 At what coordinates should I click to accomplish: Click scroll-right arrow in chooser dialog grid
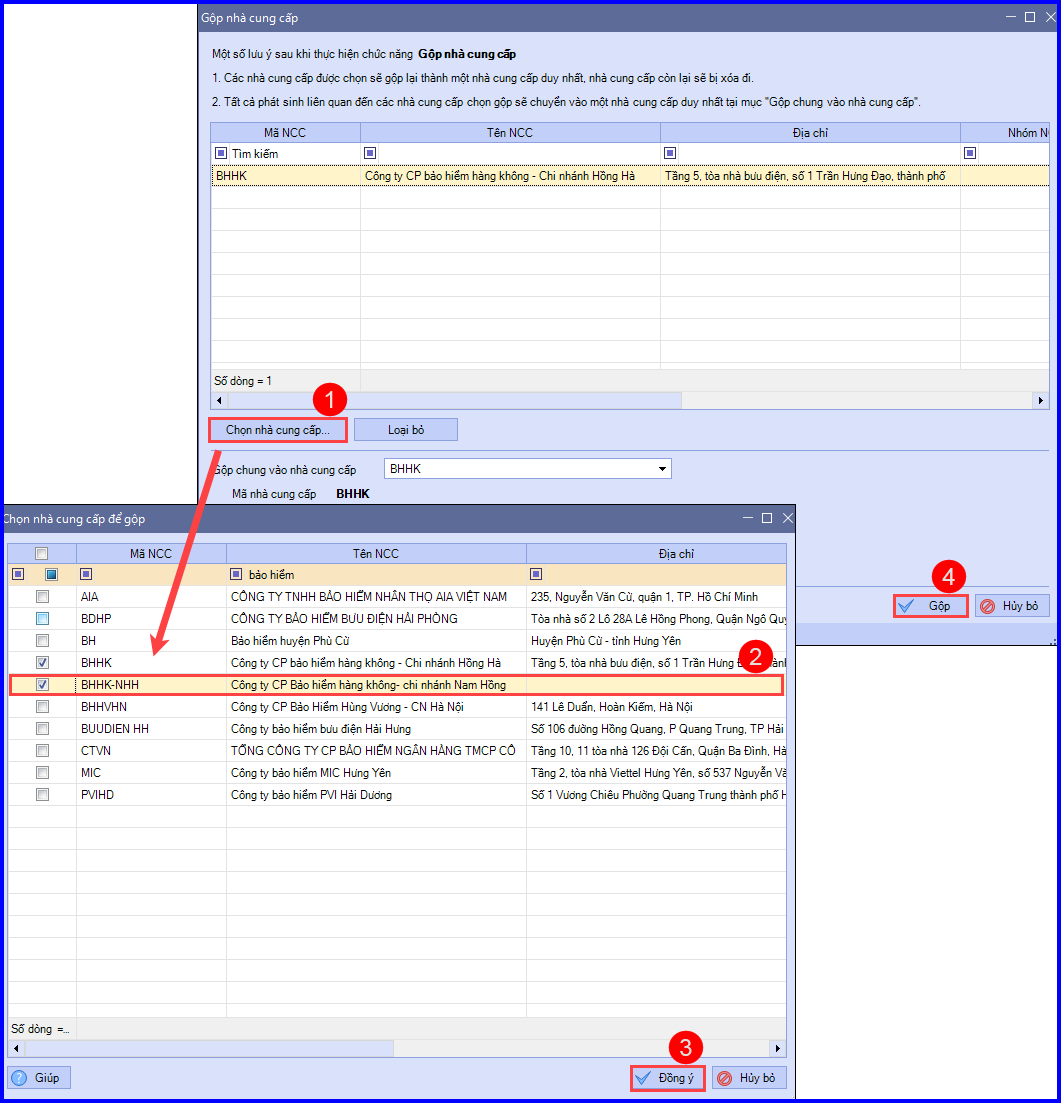pyautogui.click(x=777, y=1048)
